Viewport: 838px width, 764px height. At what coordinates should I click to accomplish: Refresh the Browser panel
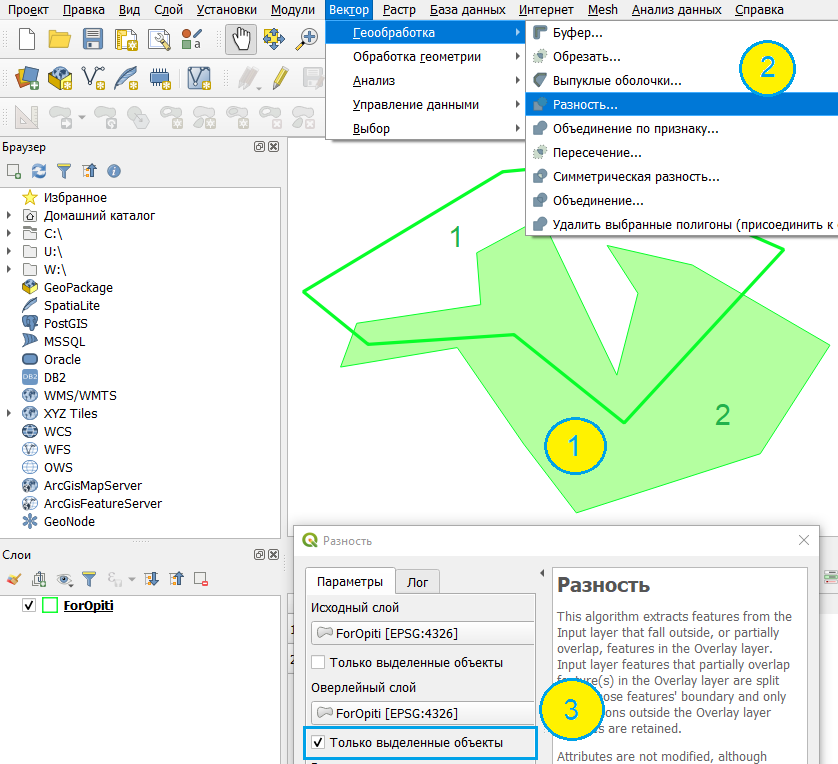pyautogui.click(x=39, y=171)
